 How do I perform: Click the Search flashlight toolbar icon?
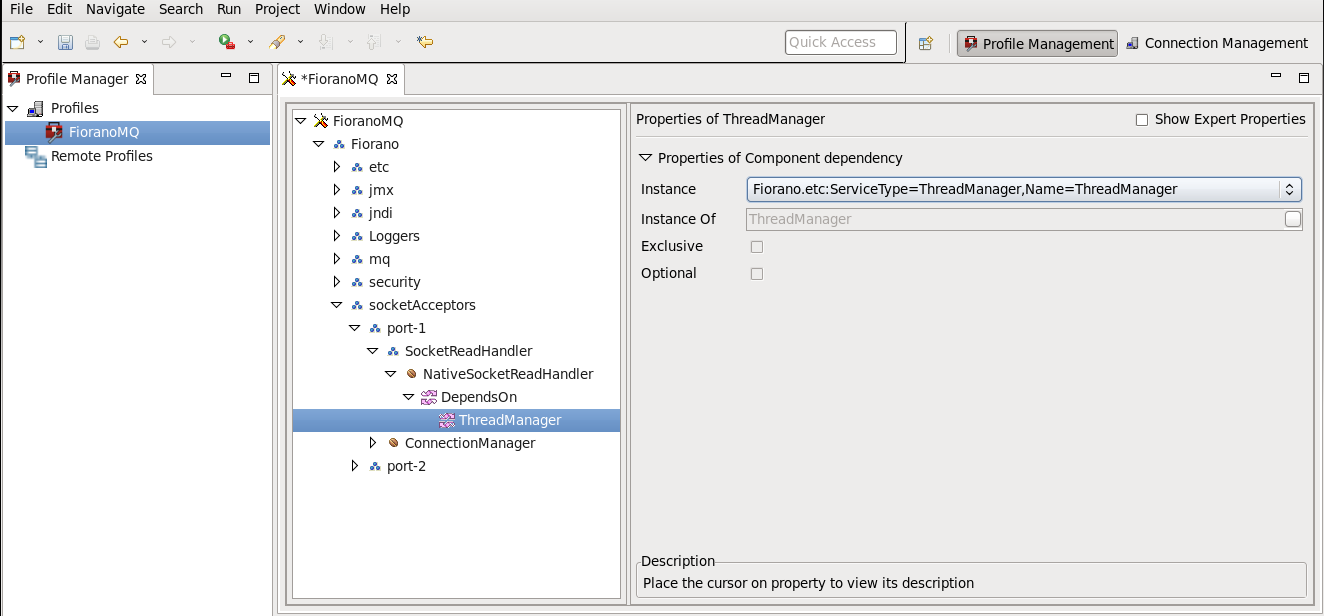point(278,42)
